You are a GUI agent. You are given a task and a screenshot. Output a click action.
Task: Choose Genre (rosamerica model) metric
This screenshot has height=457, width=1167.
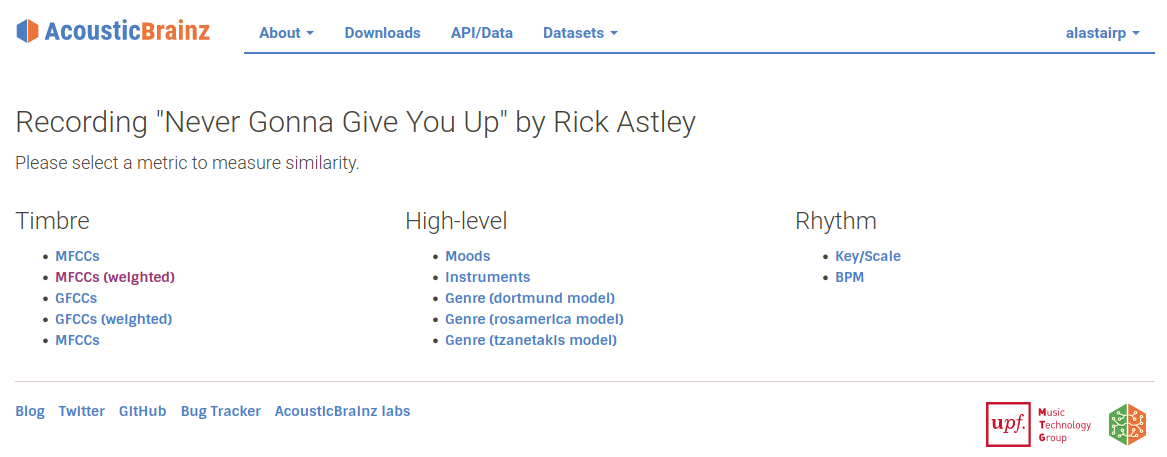(534, 319)
